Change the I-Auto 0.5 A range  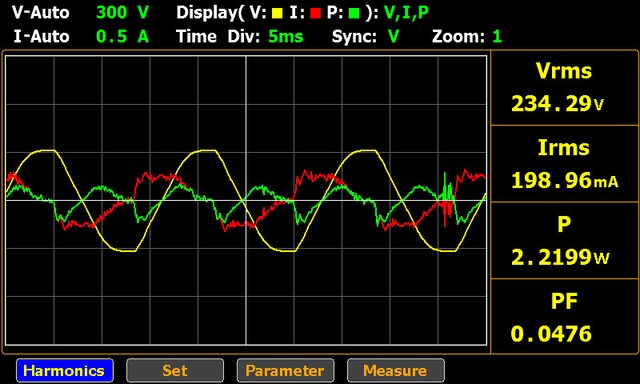[x=122, y=37]
